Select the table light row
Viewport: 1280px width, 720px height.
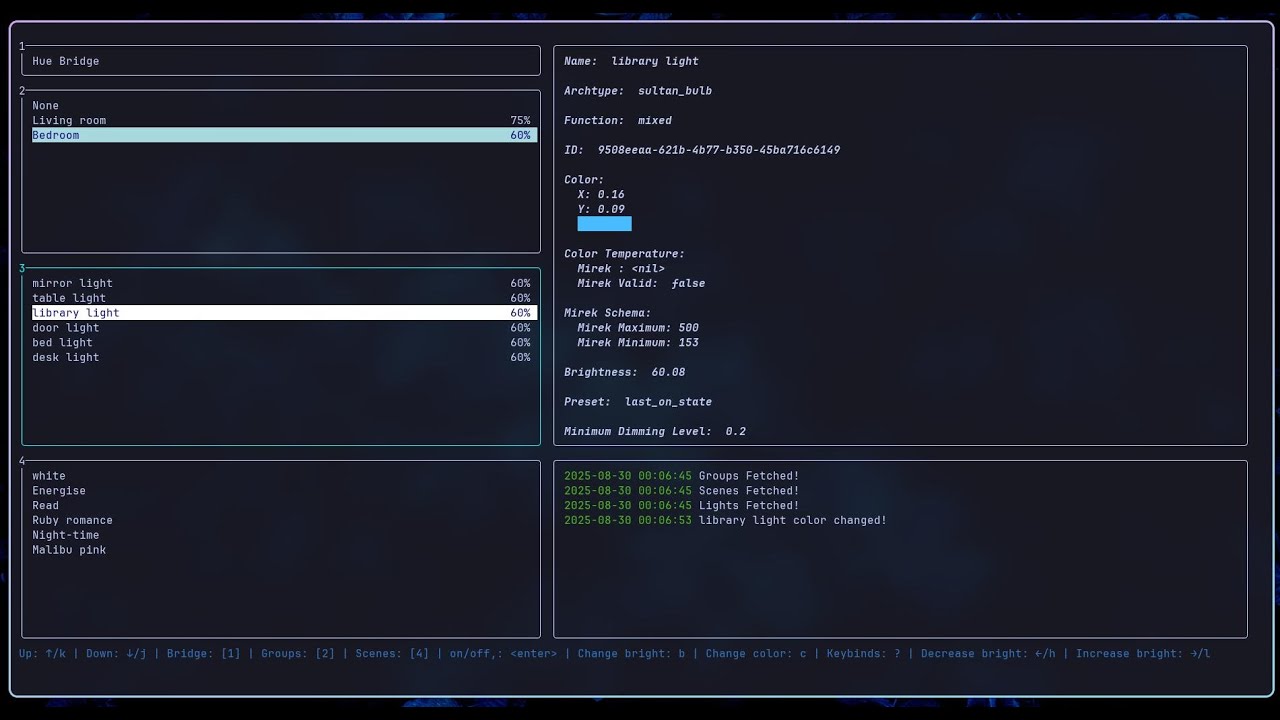[284, 298]
